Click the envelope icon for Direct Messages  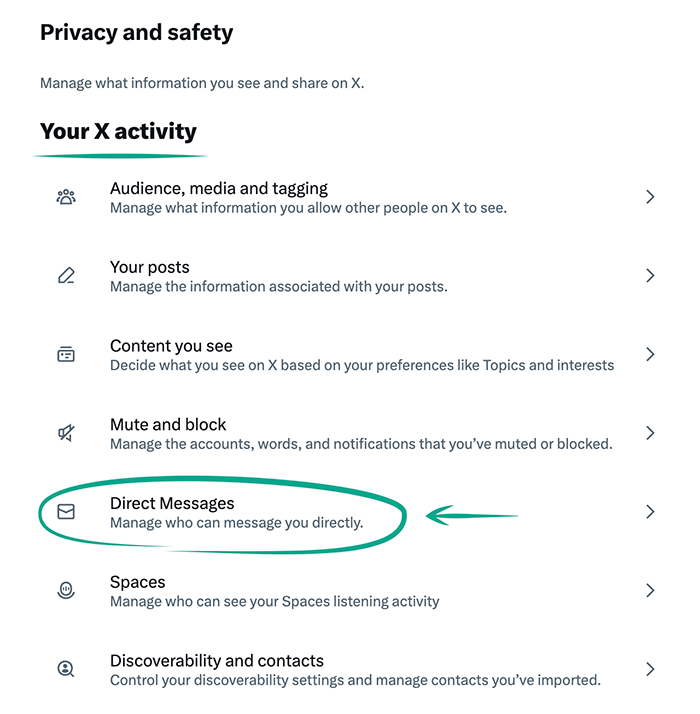(x=66, y=512)
